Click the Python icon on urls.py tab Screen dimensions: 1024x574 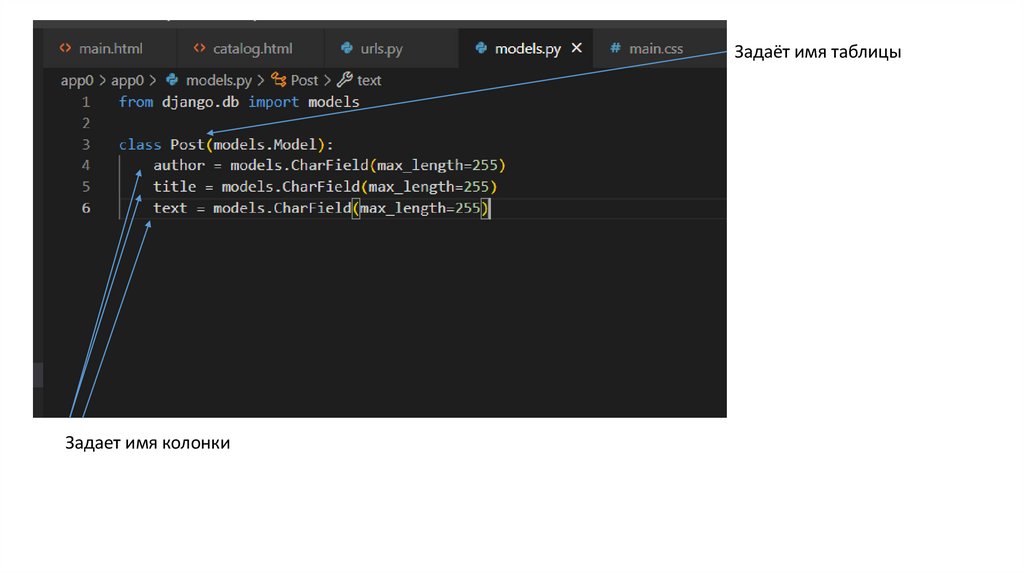(347, 48)
